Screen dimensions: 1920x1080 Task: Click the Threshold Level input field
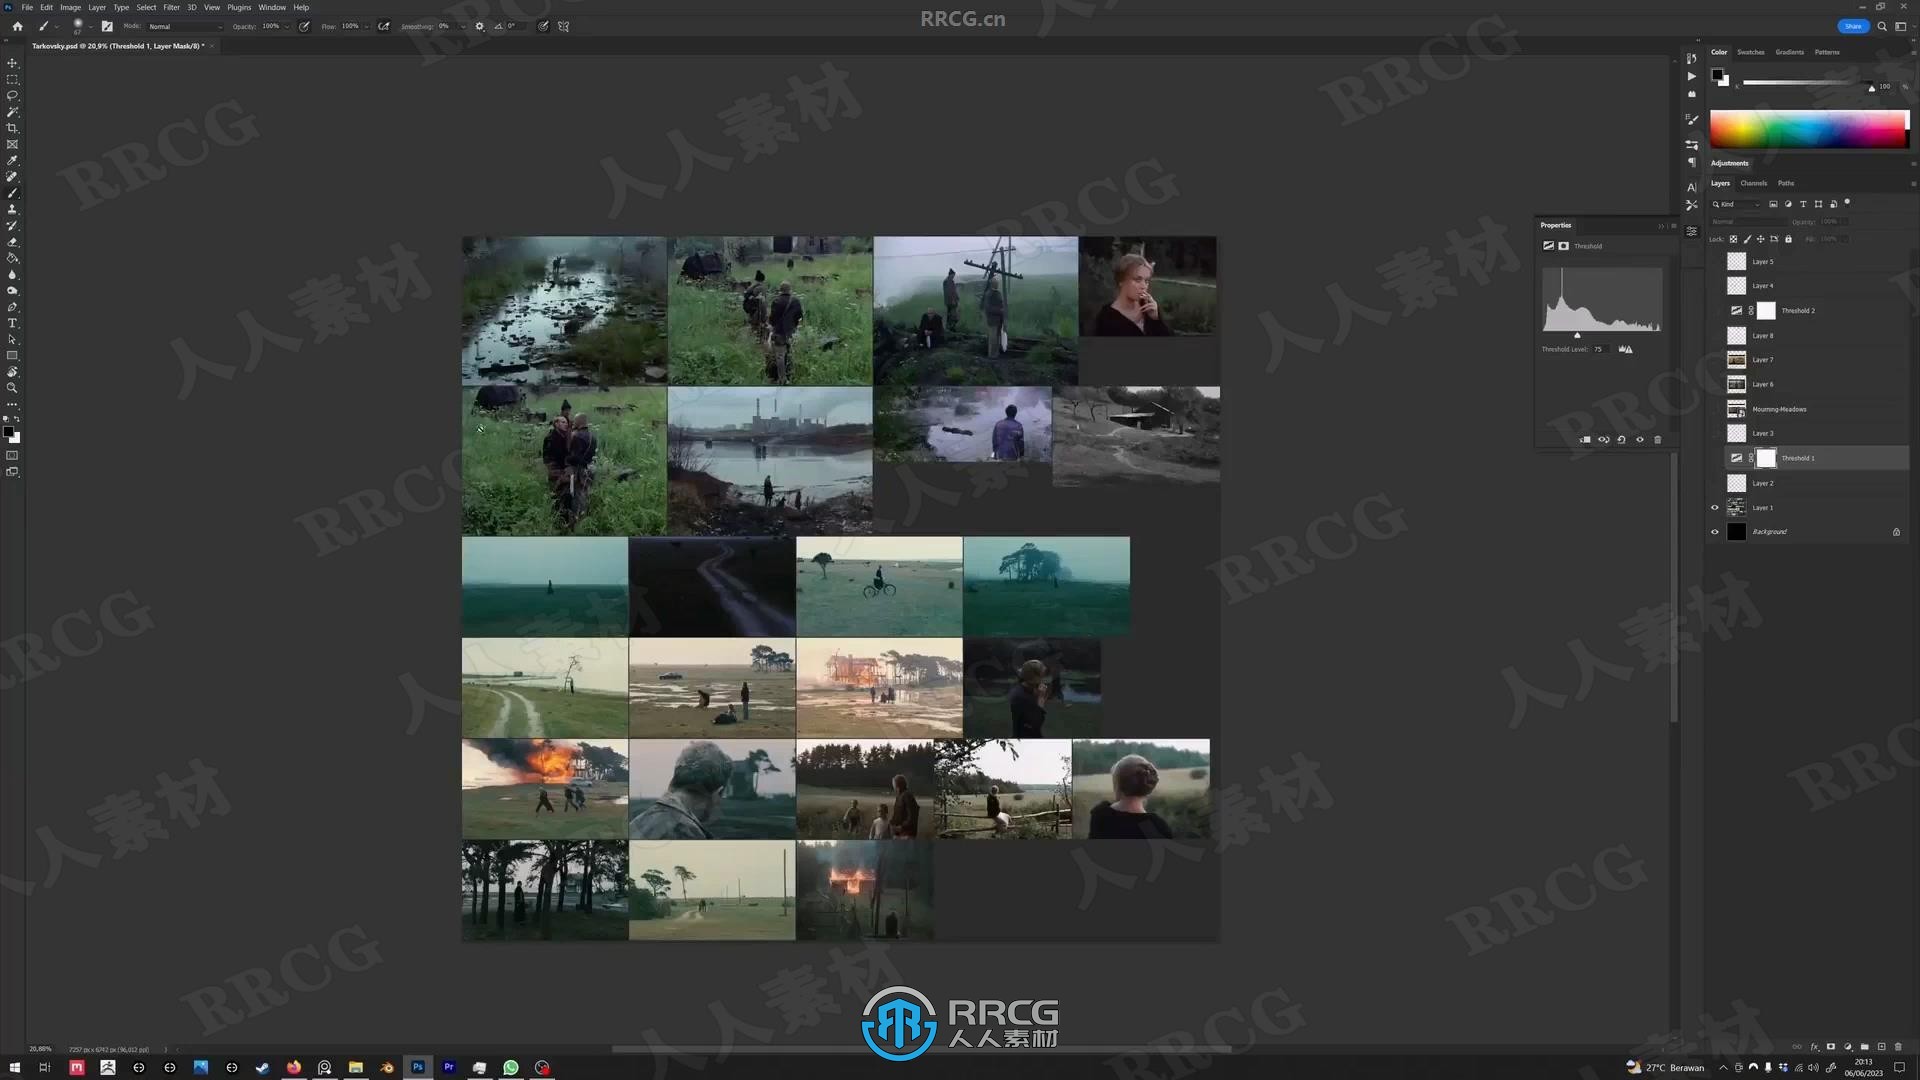(x=1603, y=349)
